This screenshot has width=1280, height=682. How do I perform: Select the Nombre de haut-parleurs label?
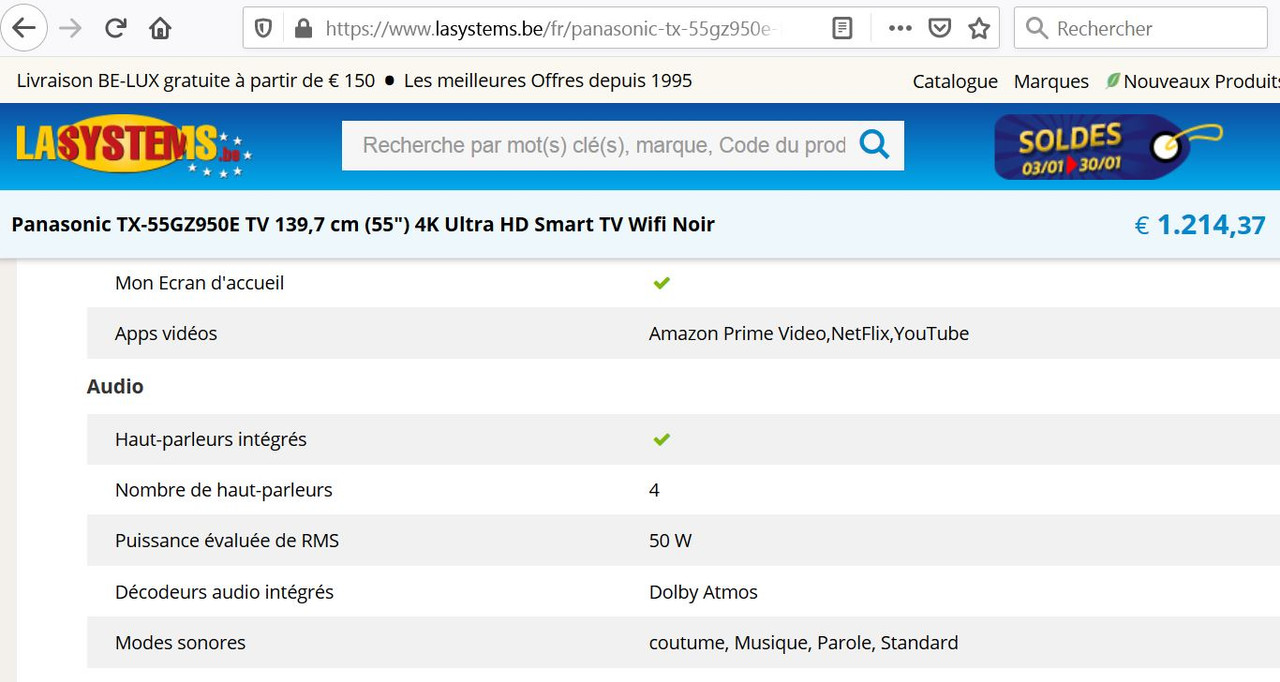coord(224,490)
